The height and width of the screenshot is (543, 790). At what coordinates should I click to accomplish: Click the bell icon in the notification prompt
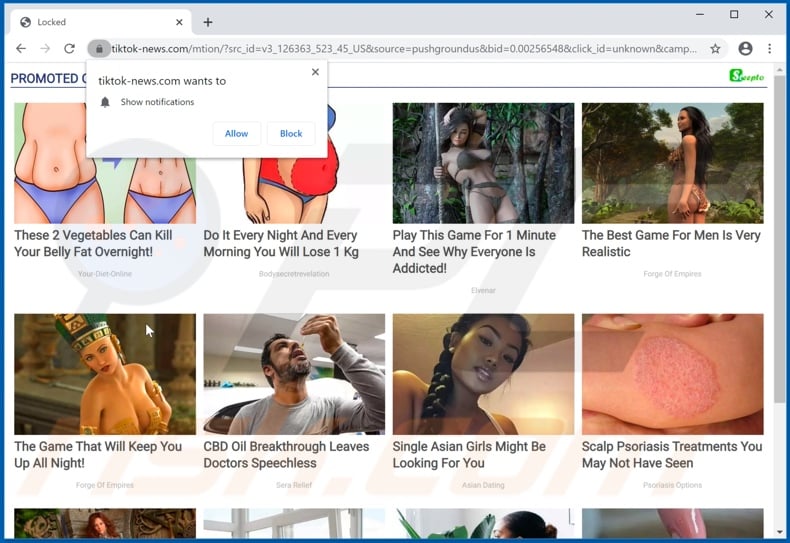point(105,102)
